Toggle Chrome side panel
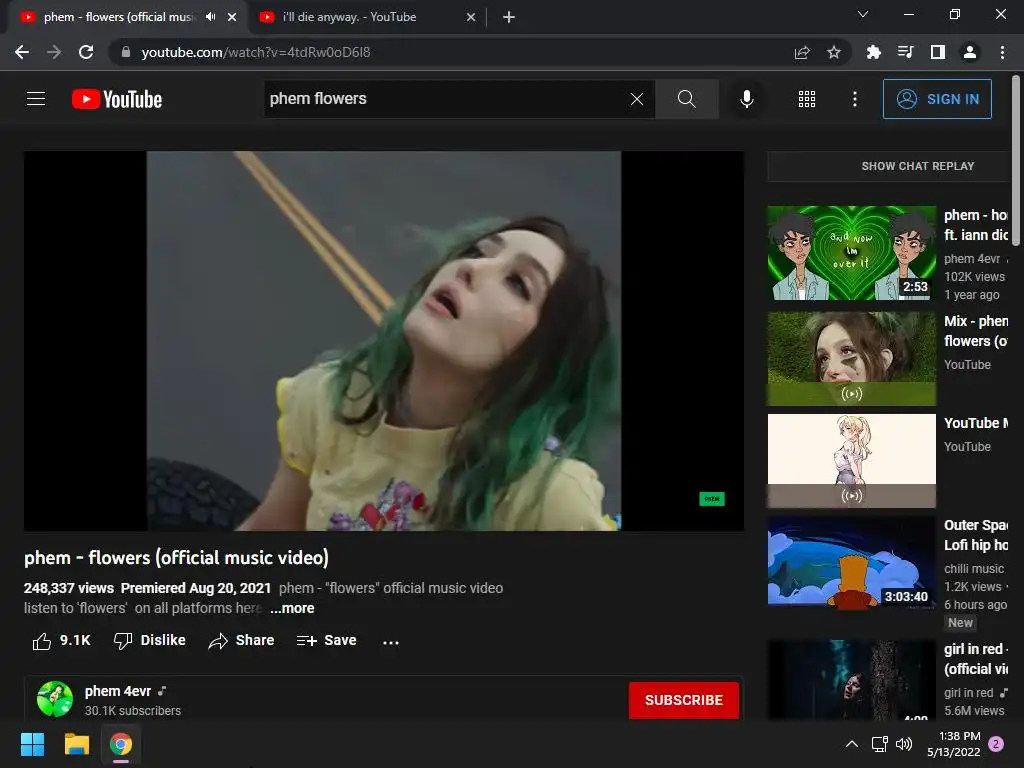The image size is (1024, 768). [938, 52]
